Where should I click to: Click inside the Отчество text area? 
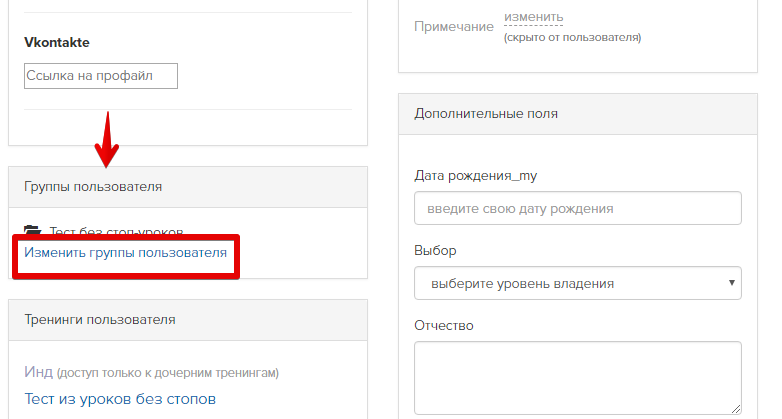click(x=578, y=378)
